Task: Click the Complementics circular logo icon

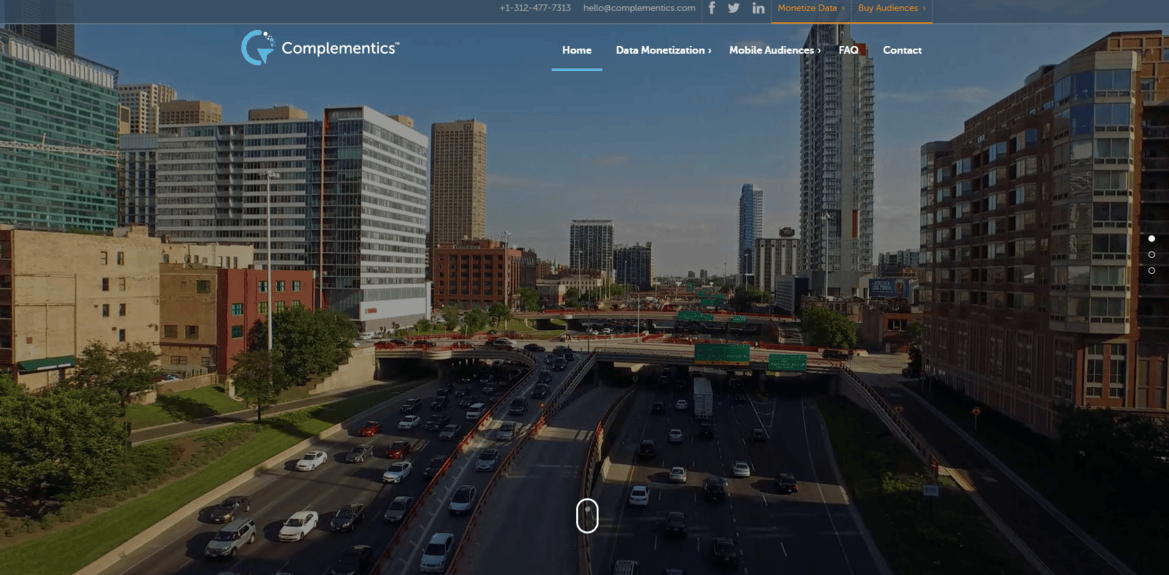Action: click(257, 47)
